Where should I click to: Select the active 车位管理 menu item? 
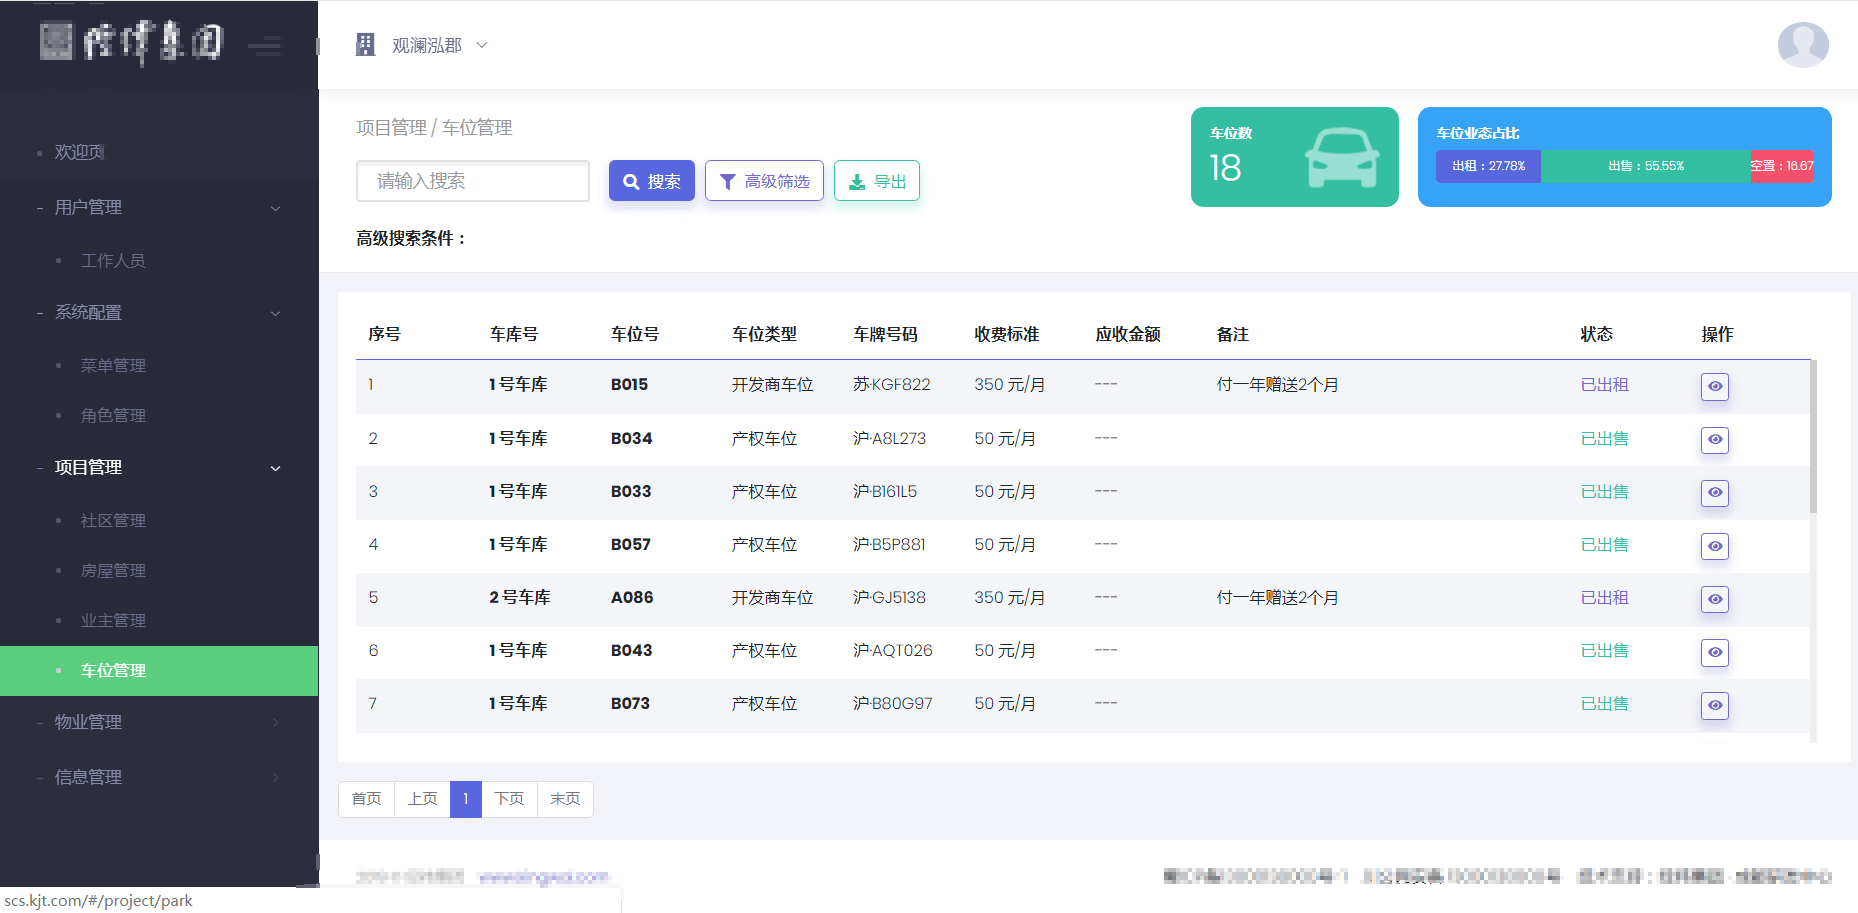point(159,671)
